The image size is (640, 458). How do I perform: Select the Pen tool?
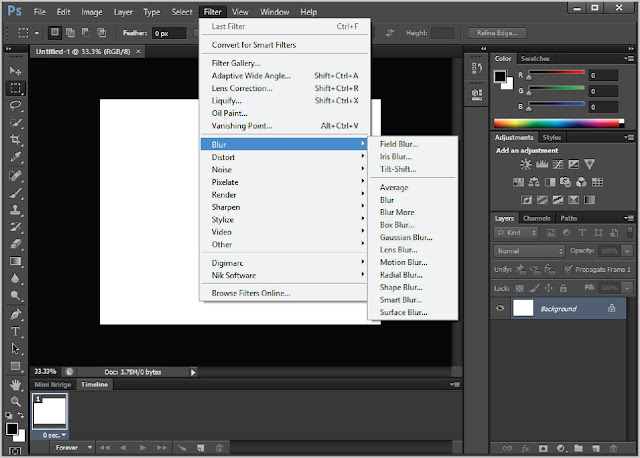coord(15,314)
